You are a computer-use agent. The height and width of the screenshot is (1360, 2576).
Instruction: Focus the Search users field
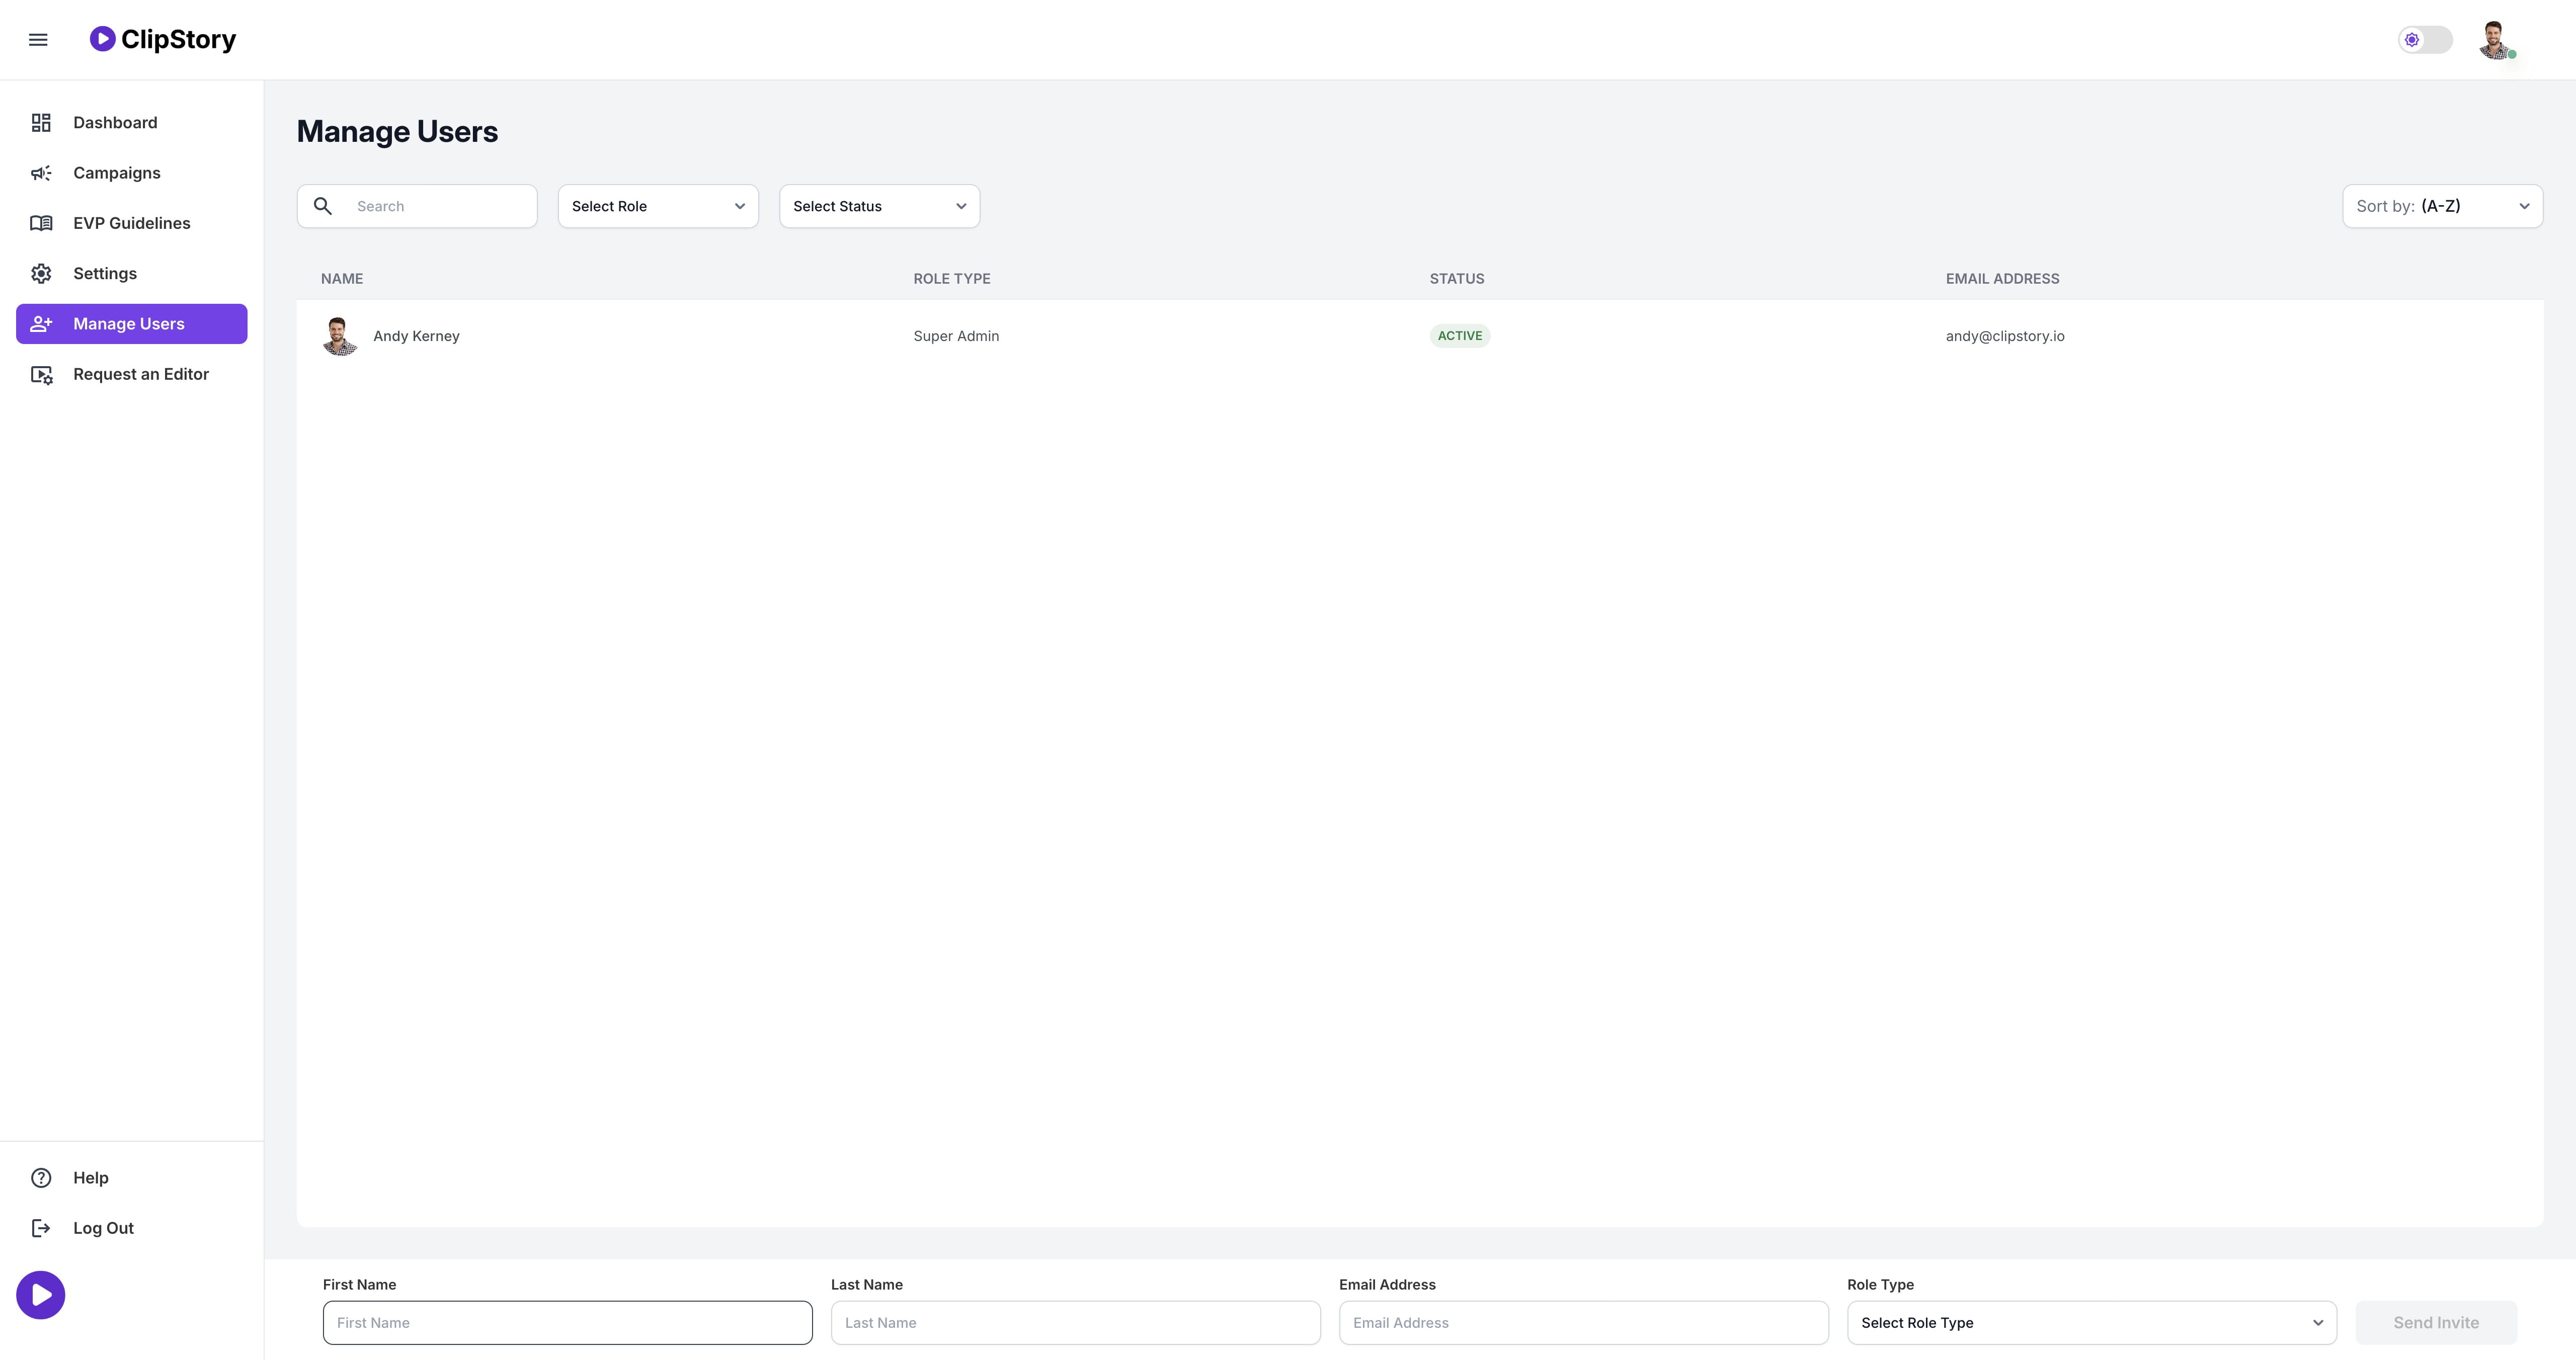pos(417,206)
